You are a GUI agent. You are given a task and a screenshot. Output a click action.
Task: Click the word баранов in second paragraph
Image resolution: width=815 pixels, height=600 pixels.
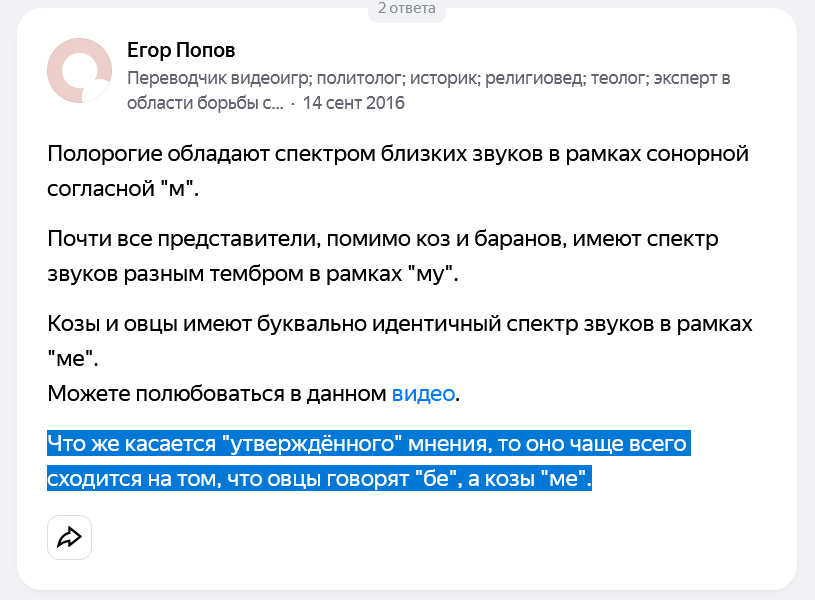click(520, 239)
